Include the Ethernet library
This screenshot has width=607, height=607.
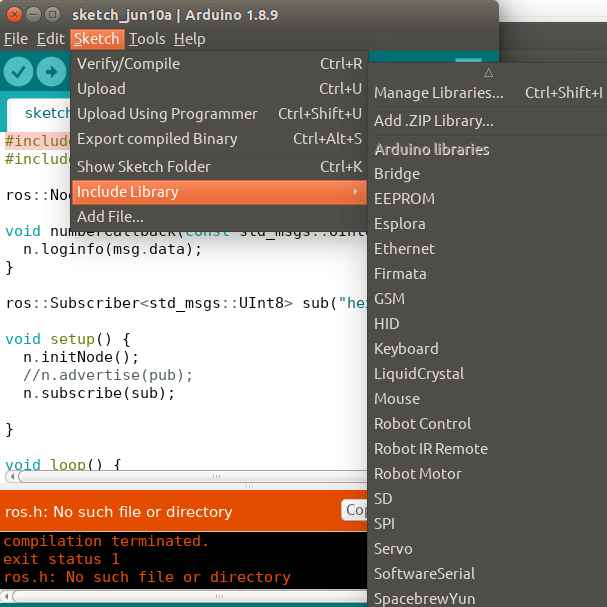(488, 249)
